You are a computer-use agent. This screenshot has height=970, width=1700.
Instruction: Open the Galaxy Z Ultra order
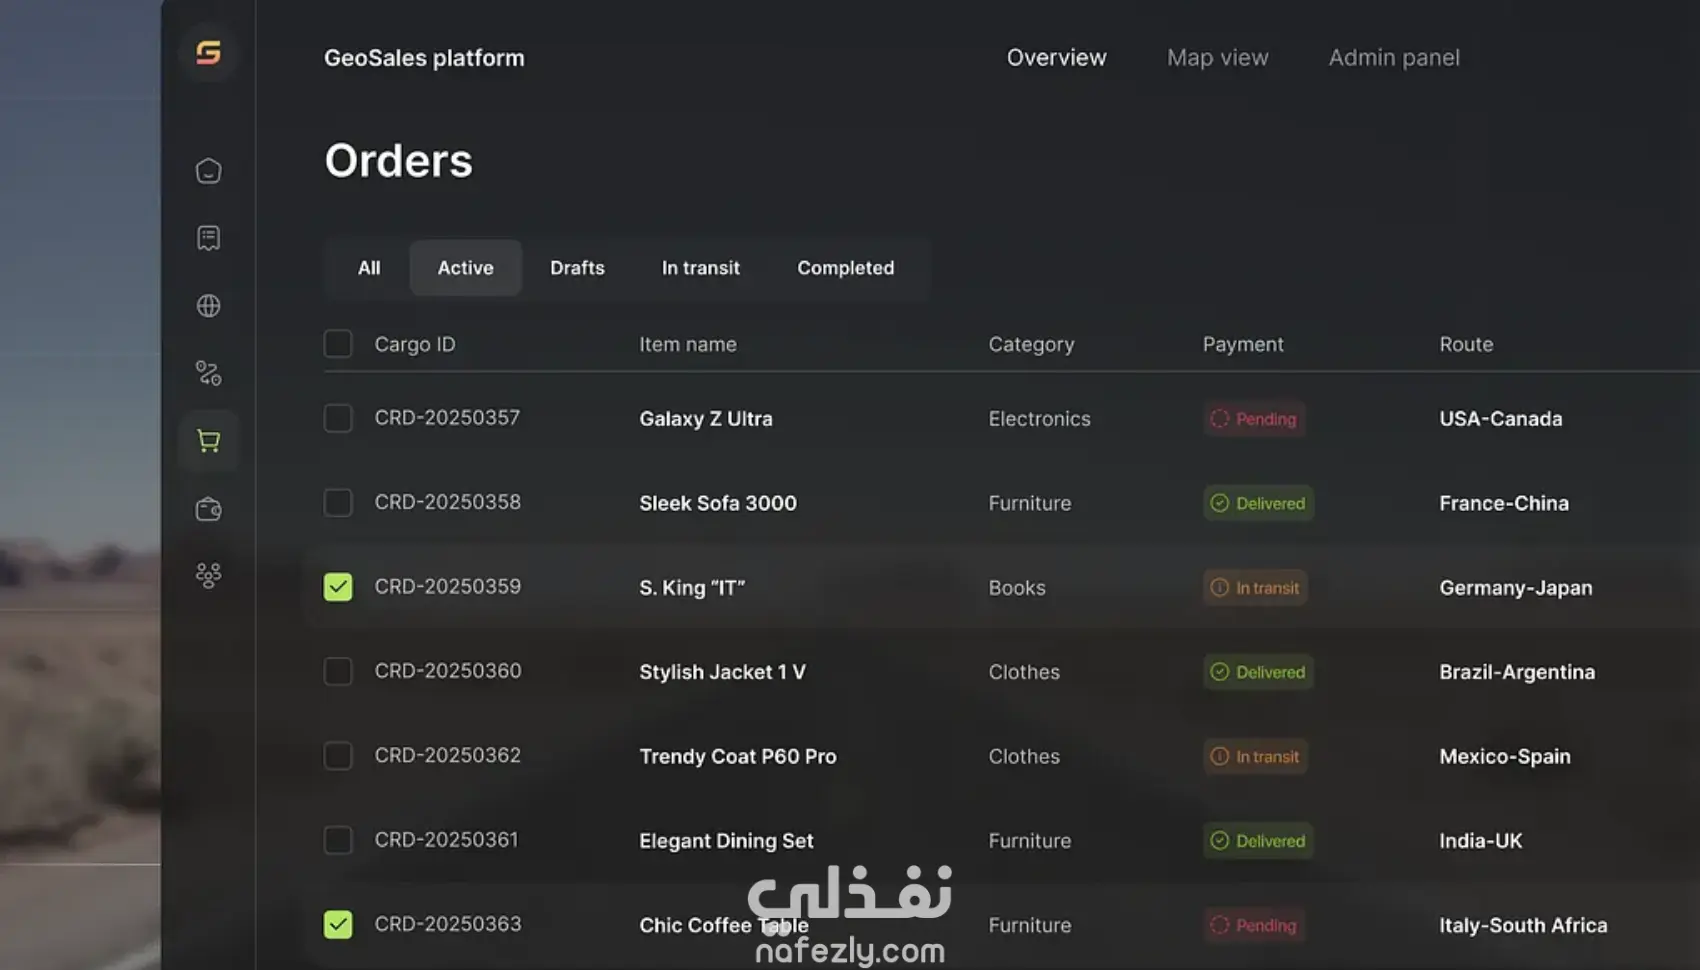pos(705,419)
